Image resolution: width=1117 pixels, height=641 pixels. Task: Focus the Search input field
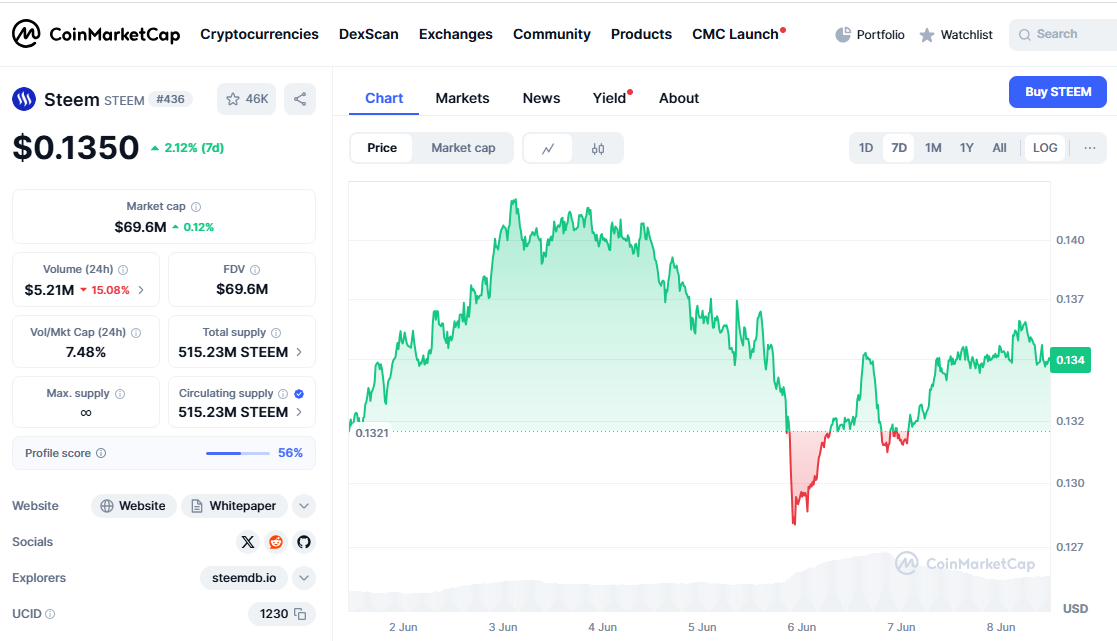tap(1064, 34)
